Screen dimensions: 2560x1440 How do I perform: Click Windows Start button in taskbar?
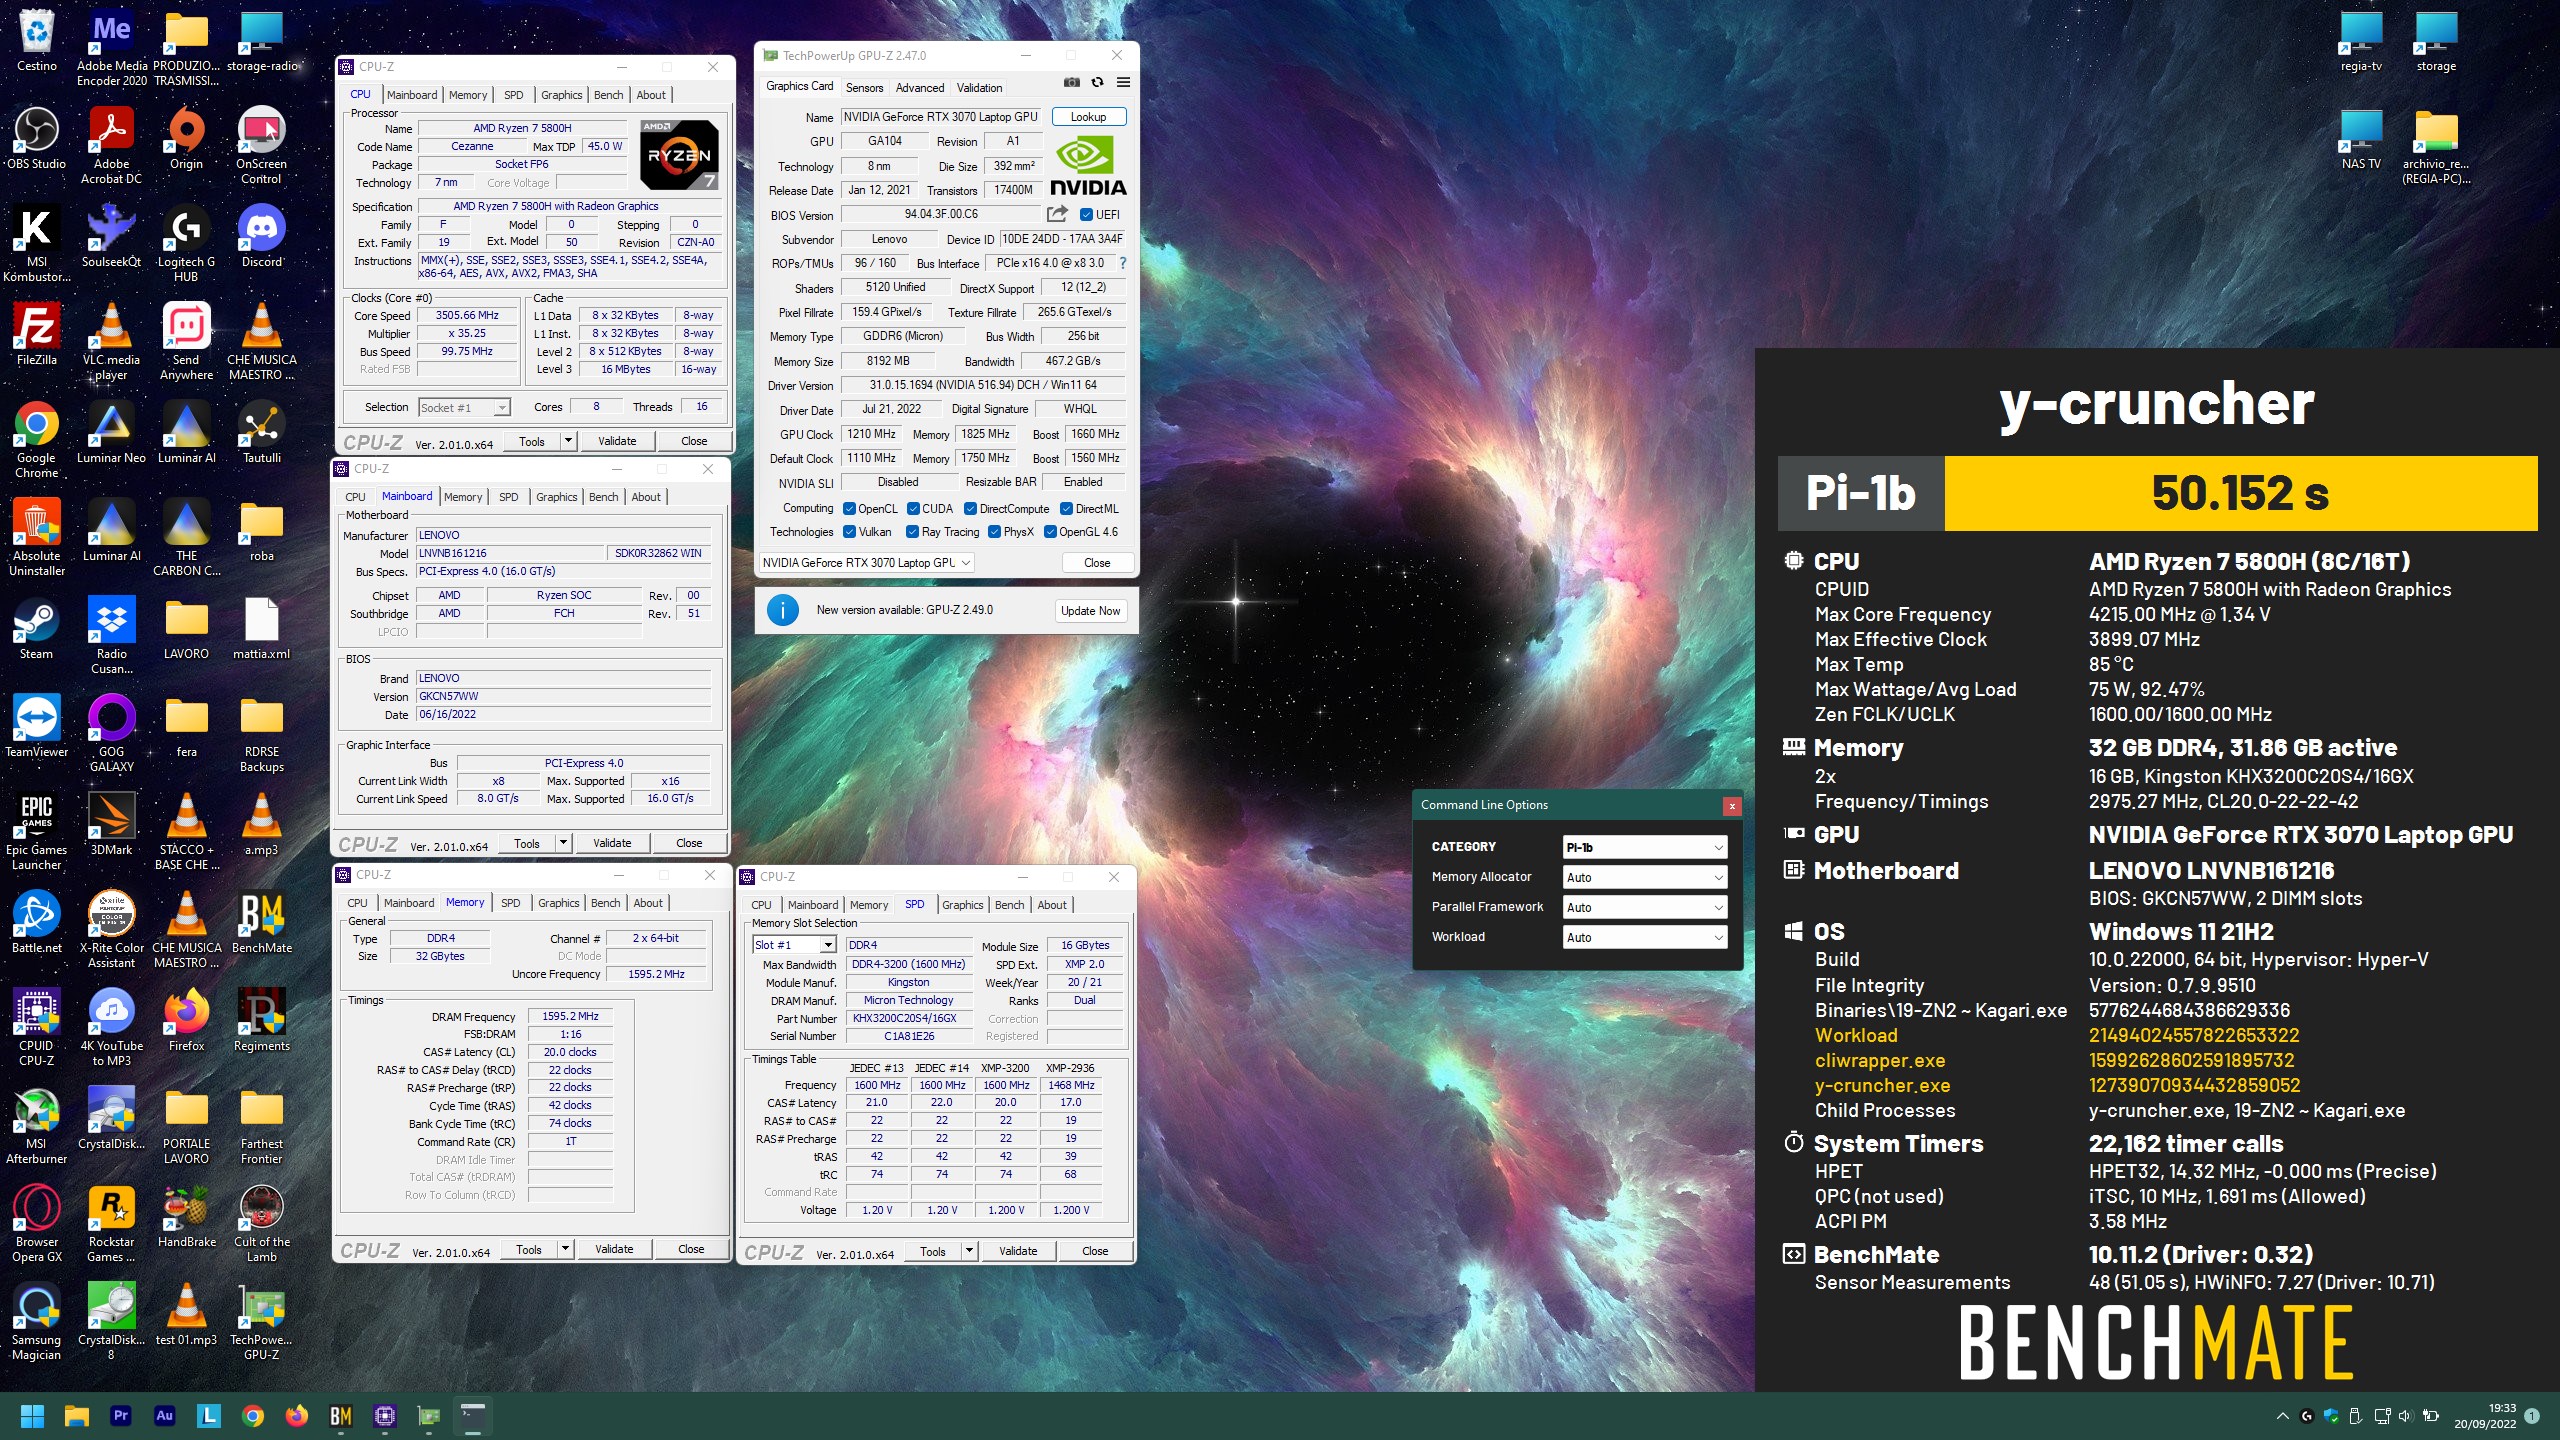click(32, 1416)
